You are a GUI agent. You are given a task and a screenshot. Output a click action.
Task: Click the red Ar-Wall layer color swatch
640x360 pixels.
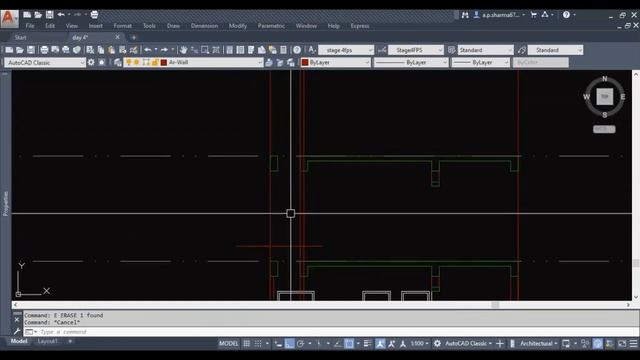(x=164, y=62)
